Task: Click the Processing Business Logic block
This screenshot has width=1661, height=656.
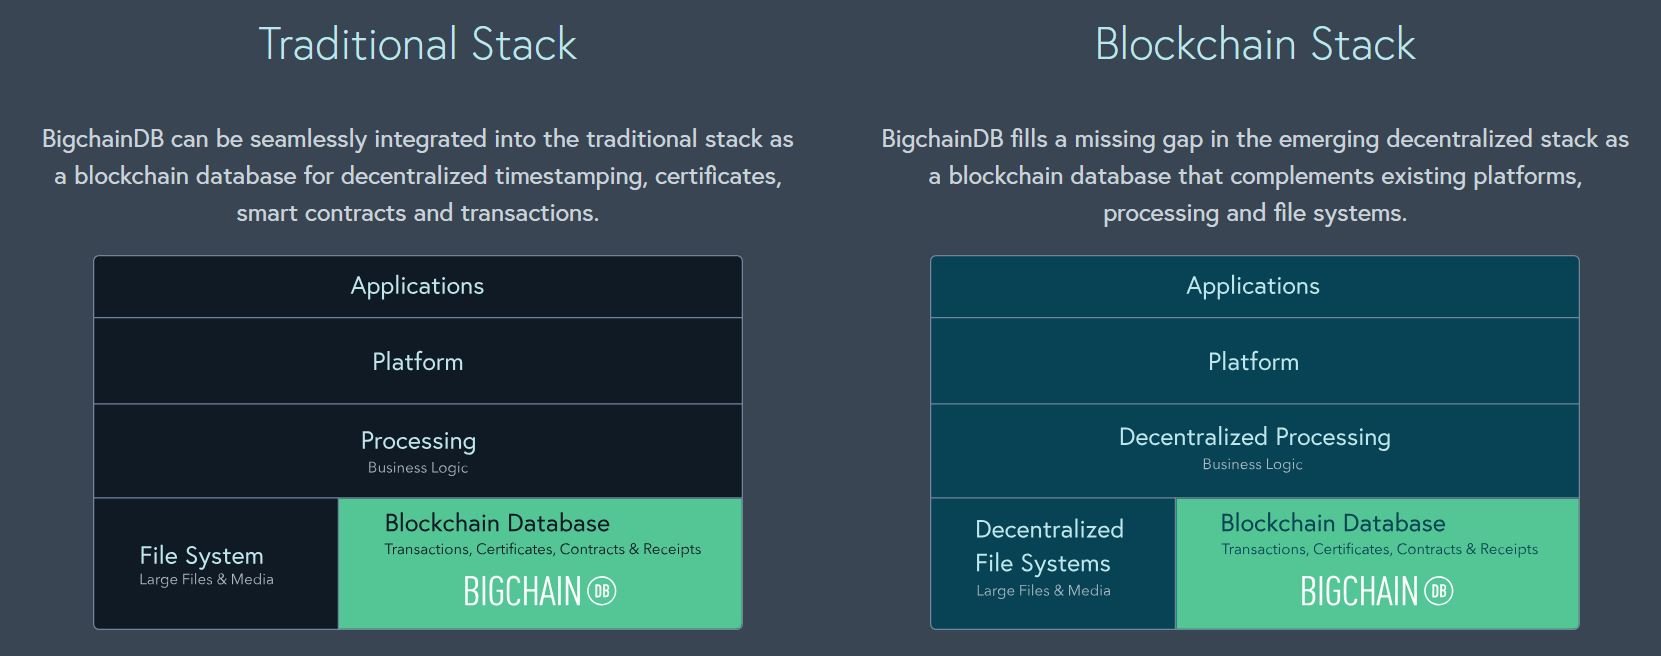Action: (x=418, y=451)
